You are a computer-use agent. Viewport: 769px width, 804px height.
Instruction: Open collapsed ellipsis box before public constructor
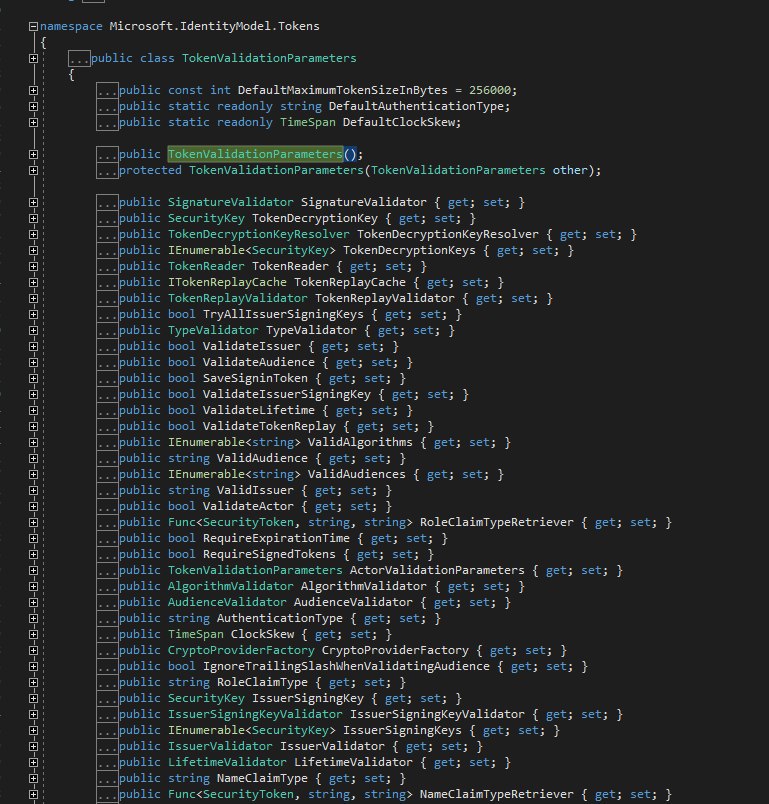coord(107,154)
